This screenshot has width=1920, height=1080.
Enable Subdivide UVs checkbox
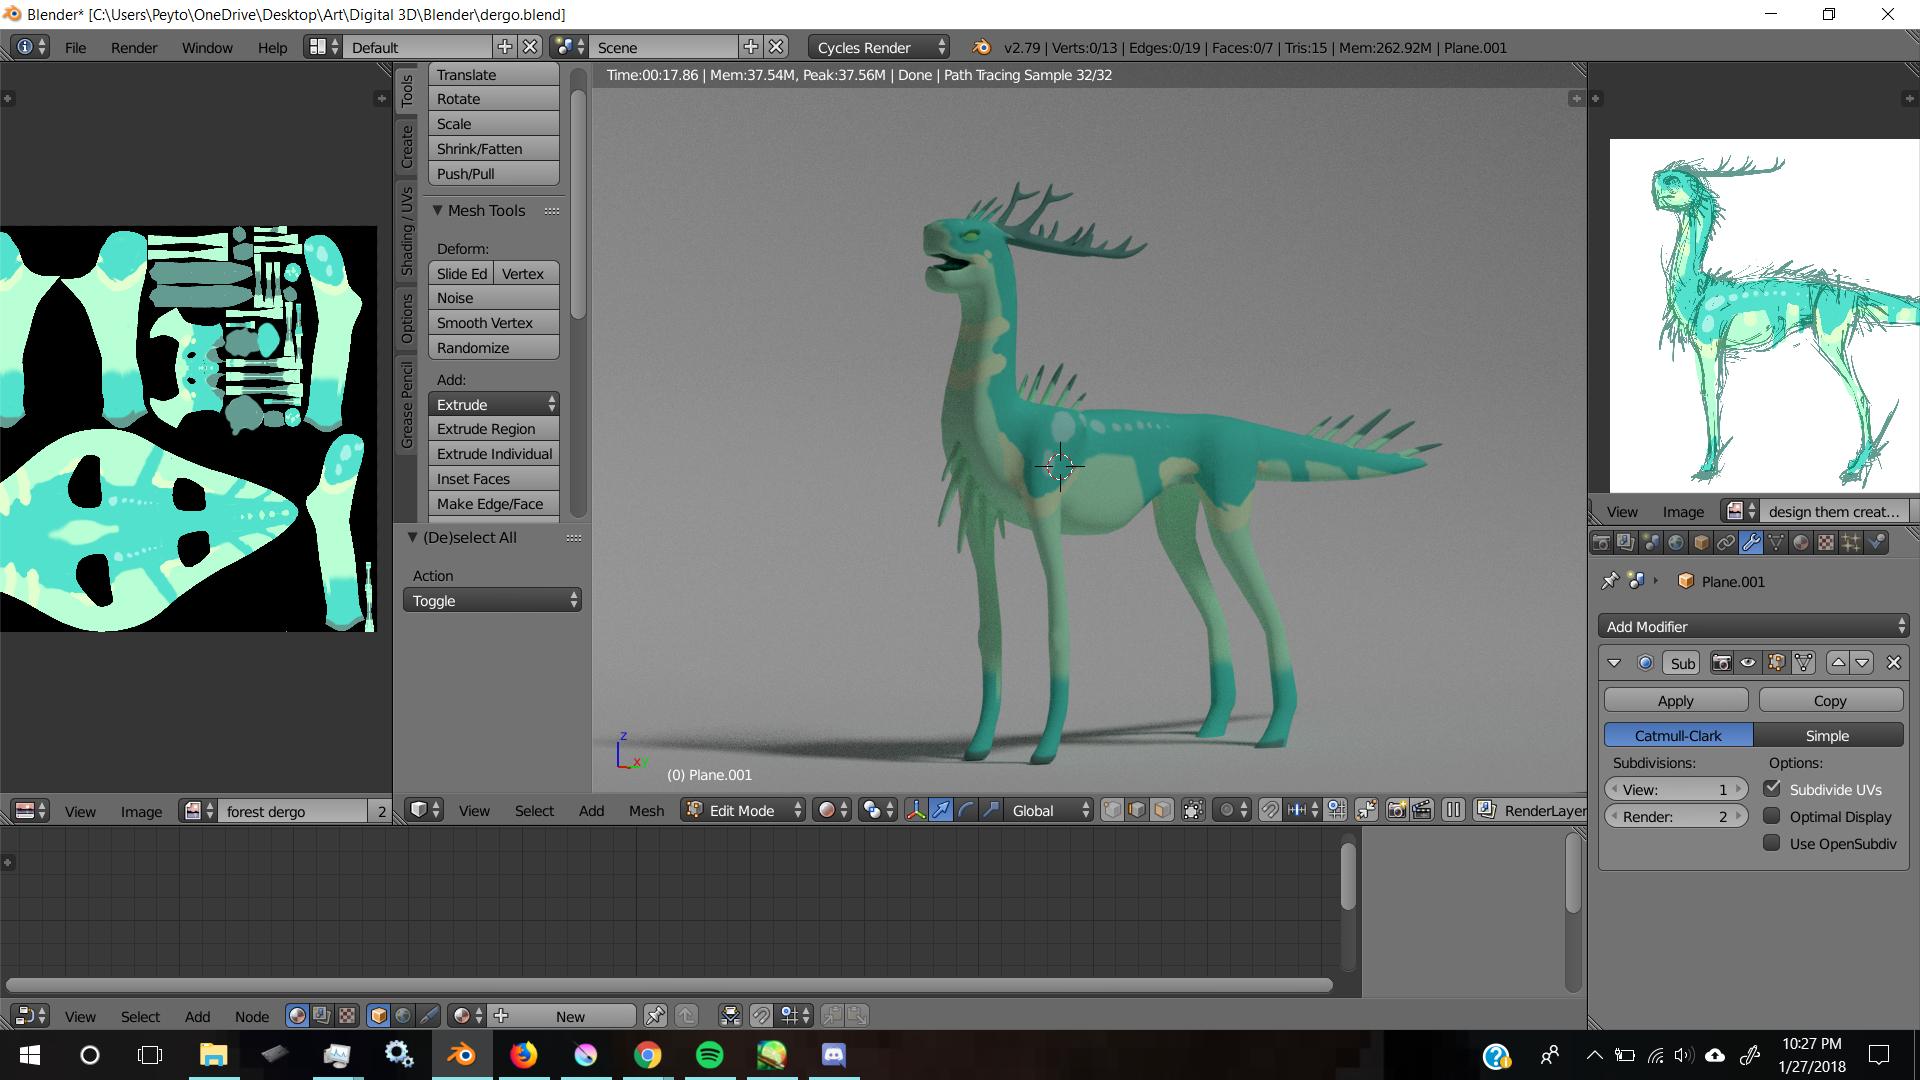pyautogui.click(x=1772, y=788)
